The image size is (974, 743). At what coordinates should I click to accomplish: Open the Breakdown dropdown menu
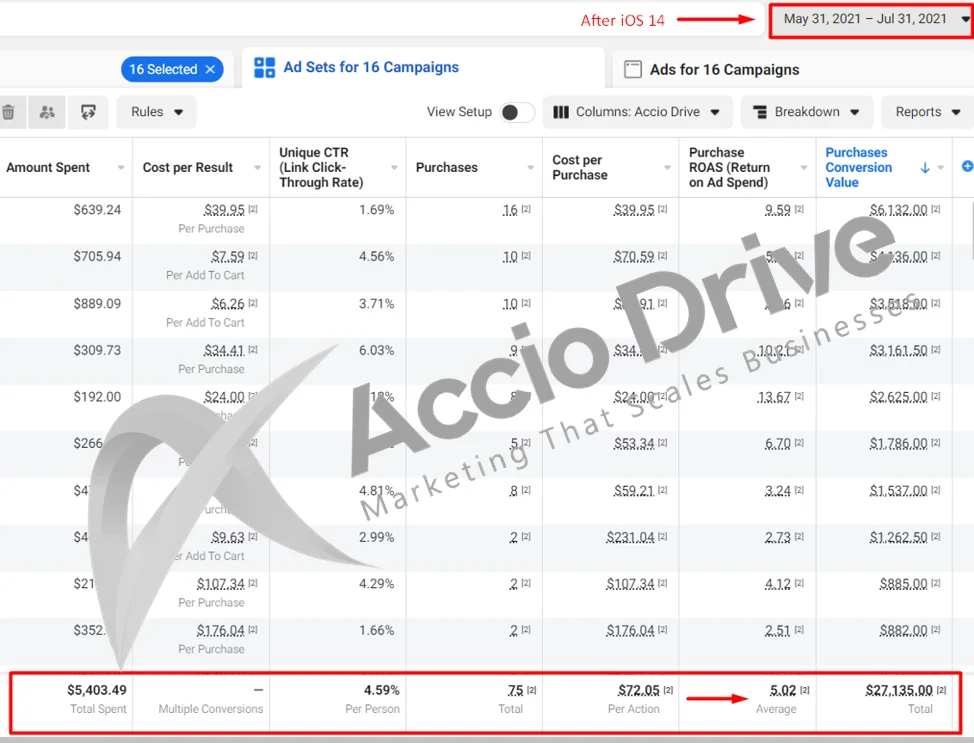click(806, 112)
